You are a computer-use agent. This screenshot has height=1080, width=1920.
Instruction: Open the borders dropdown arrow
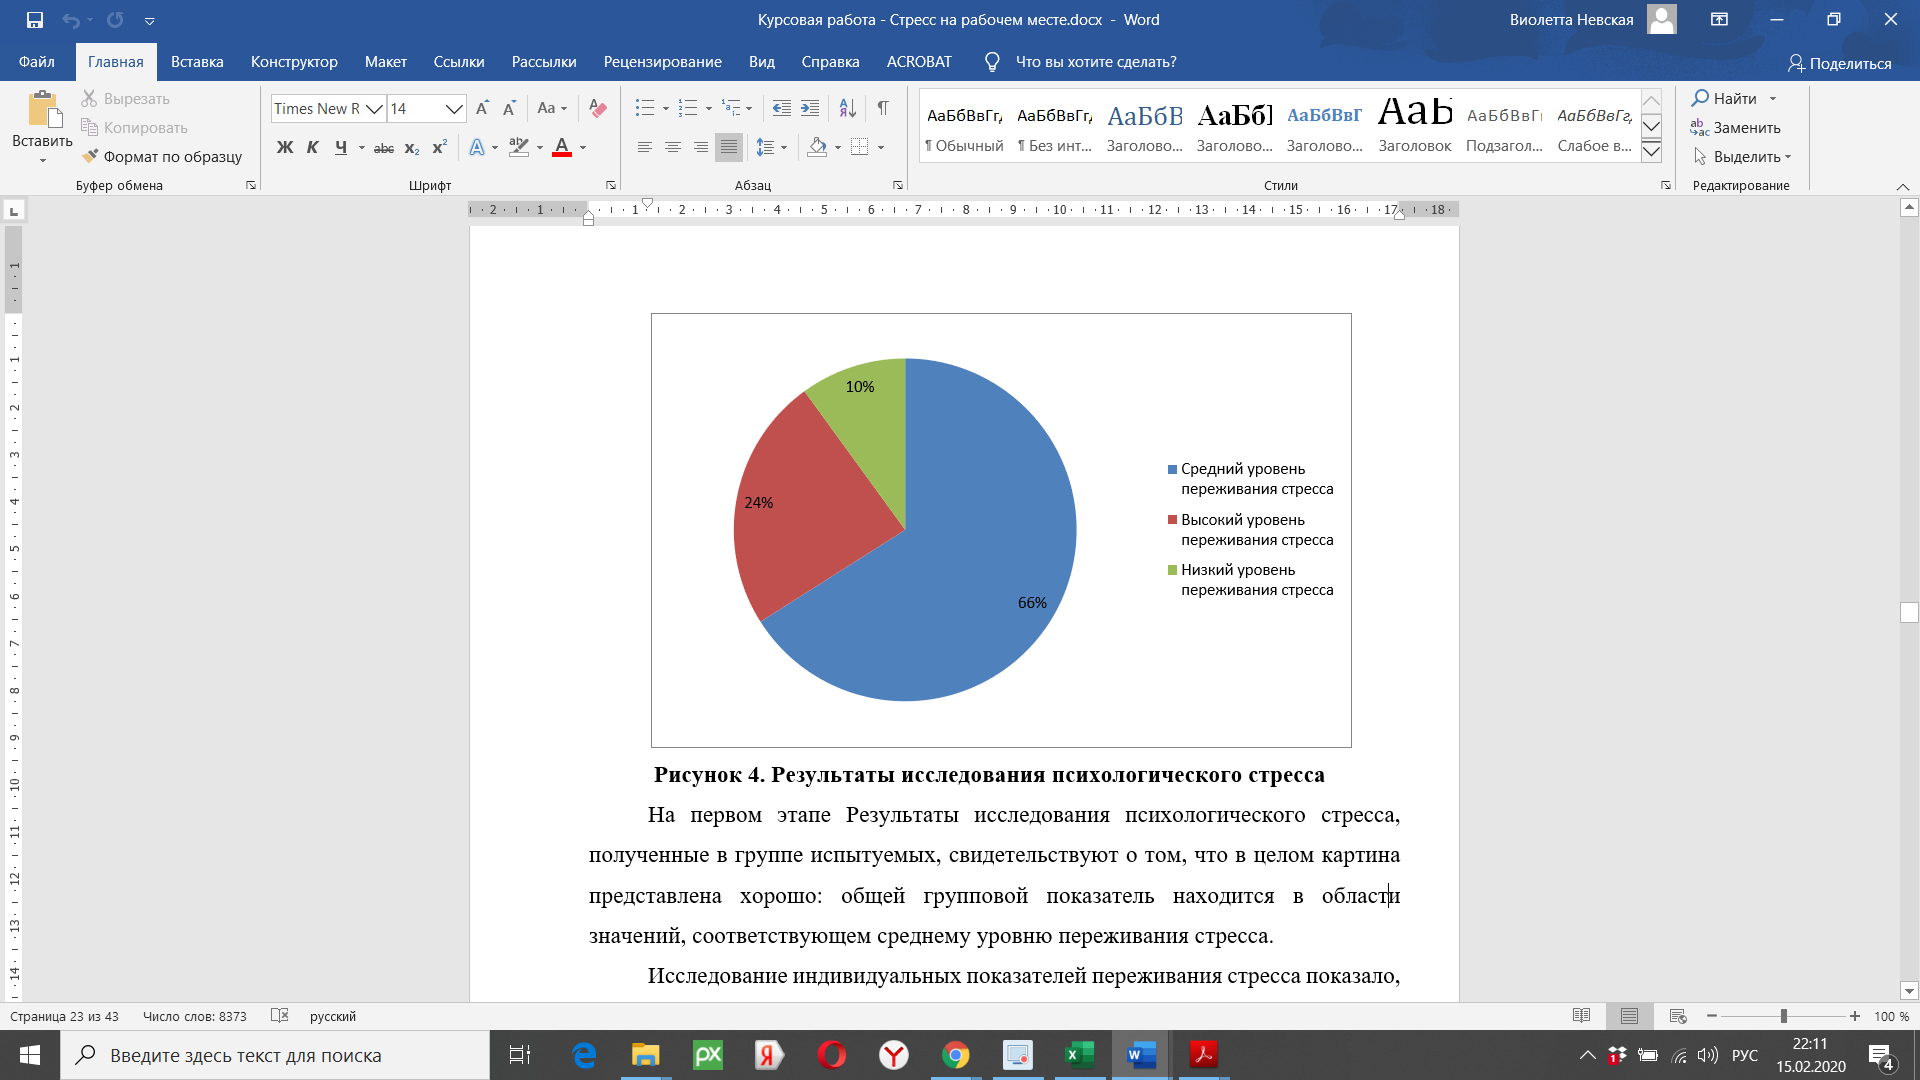coord(881,148)
